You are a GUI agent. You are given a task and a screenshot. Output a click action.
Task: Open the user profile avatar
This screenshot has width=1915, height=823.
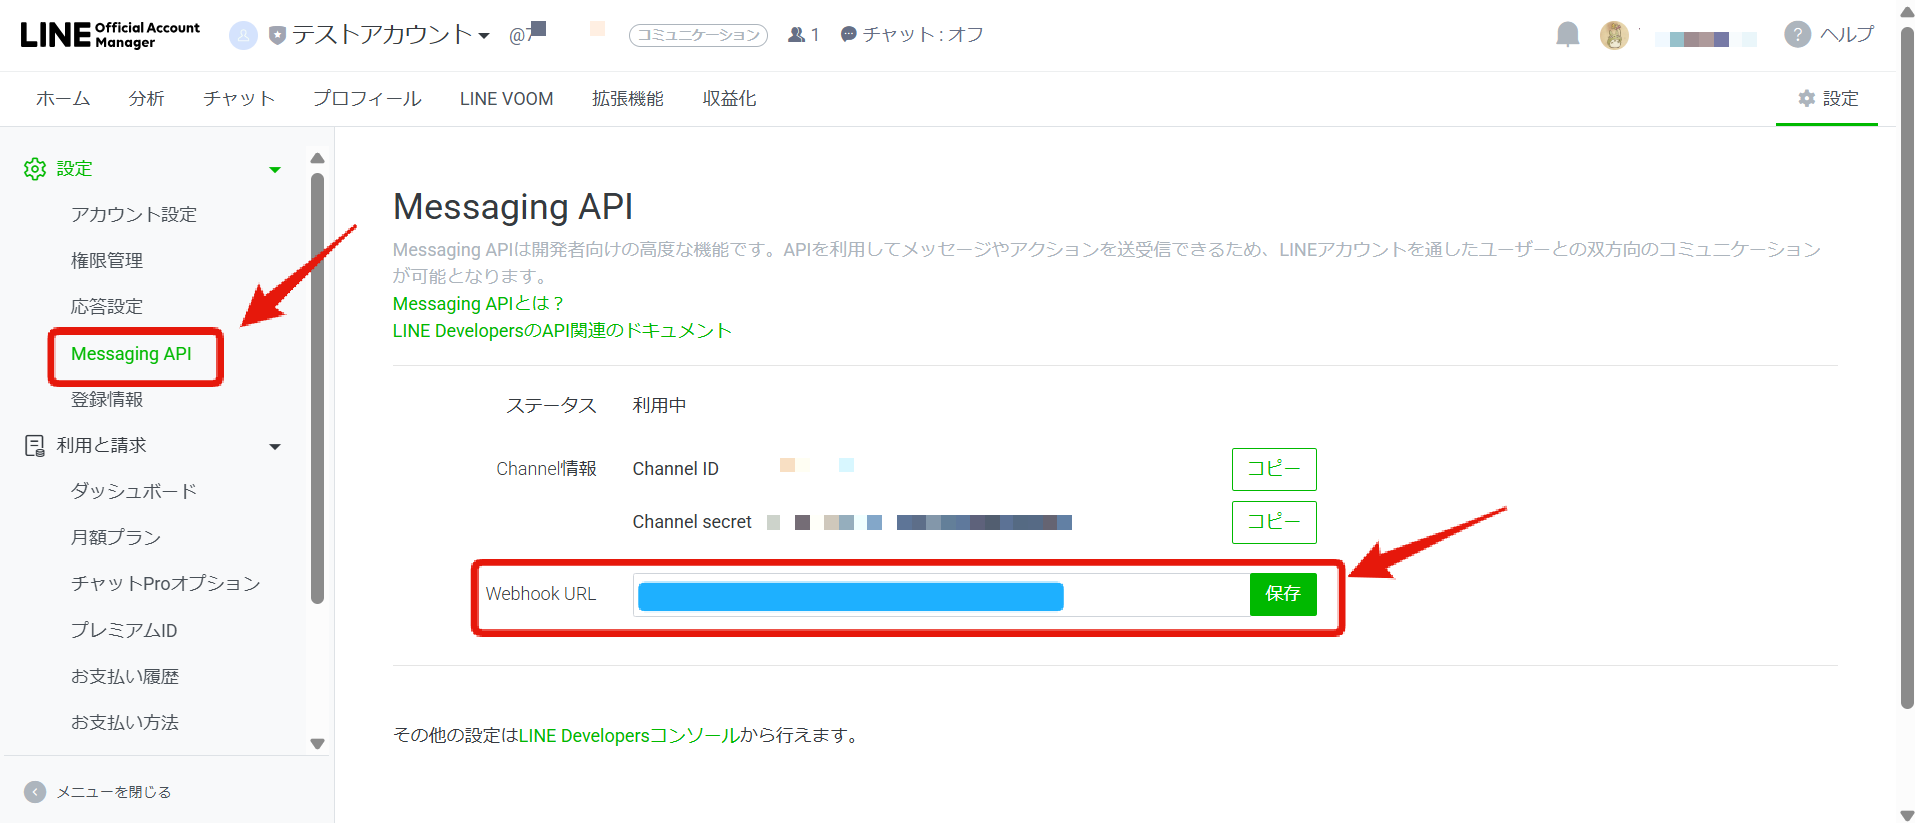click(1614, 35)
